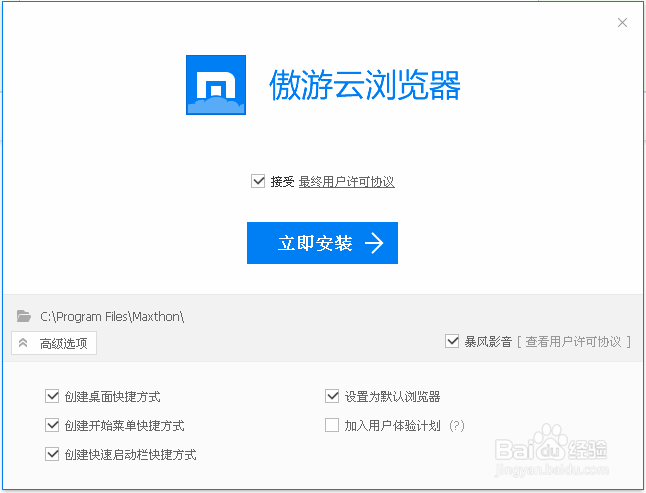Enable 加入用户体验计划 checkbox

click(x=332, y=425)
